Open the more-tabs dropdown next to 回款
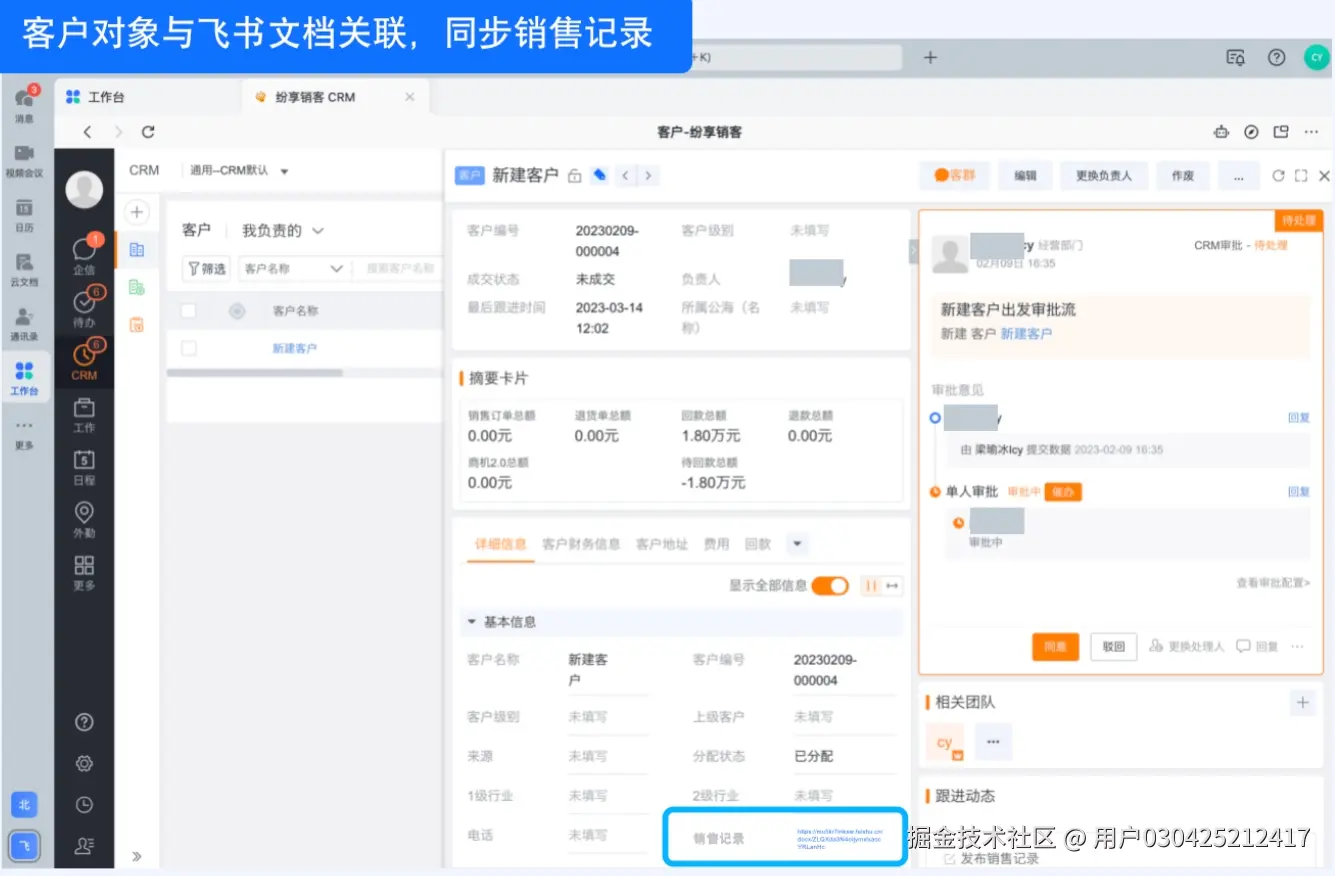The width and height of the screenshot is (1335, 876). click(x=797, y=543)
